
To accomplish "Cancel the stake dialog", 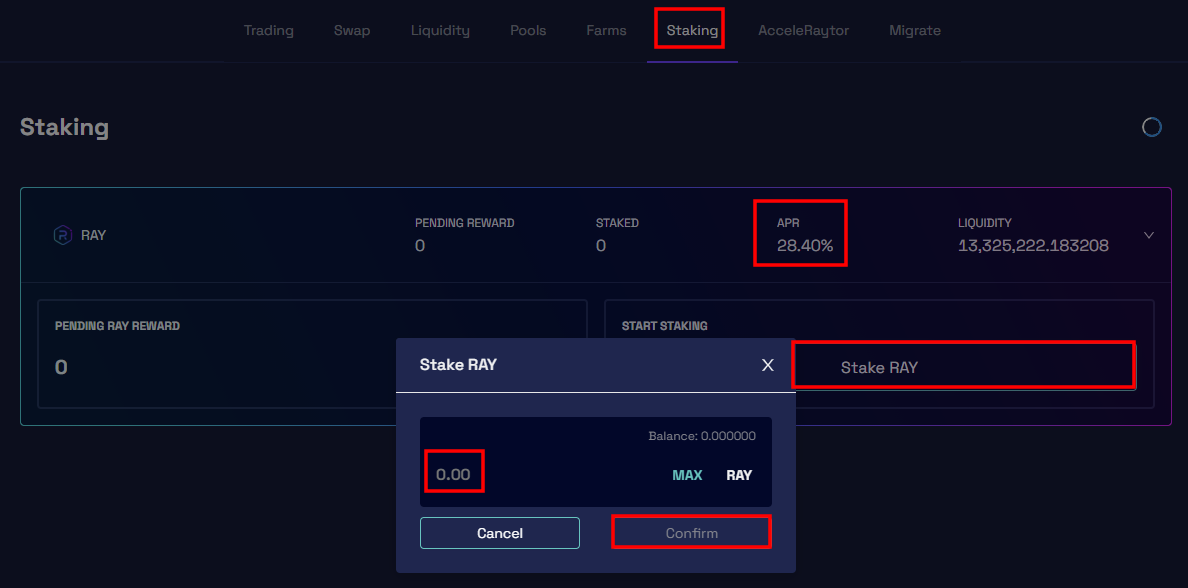I will tap(500, 533).
